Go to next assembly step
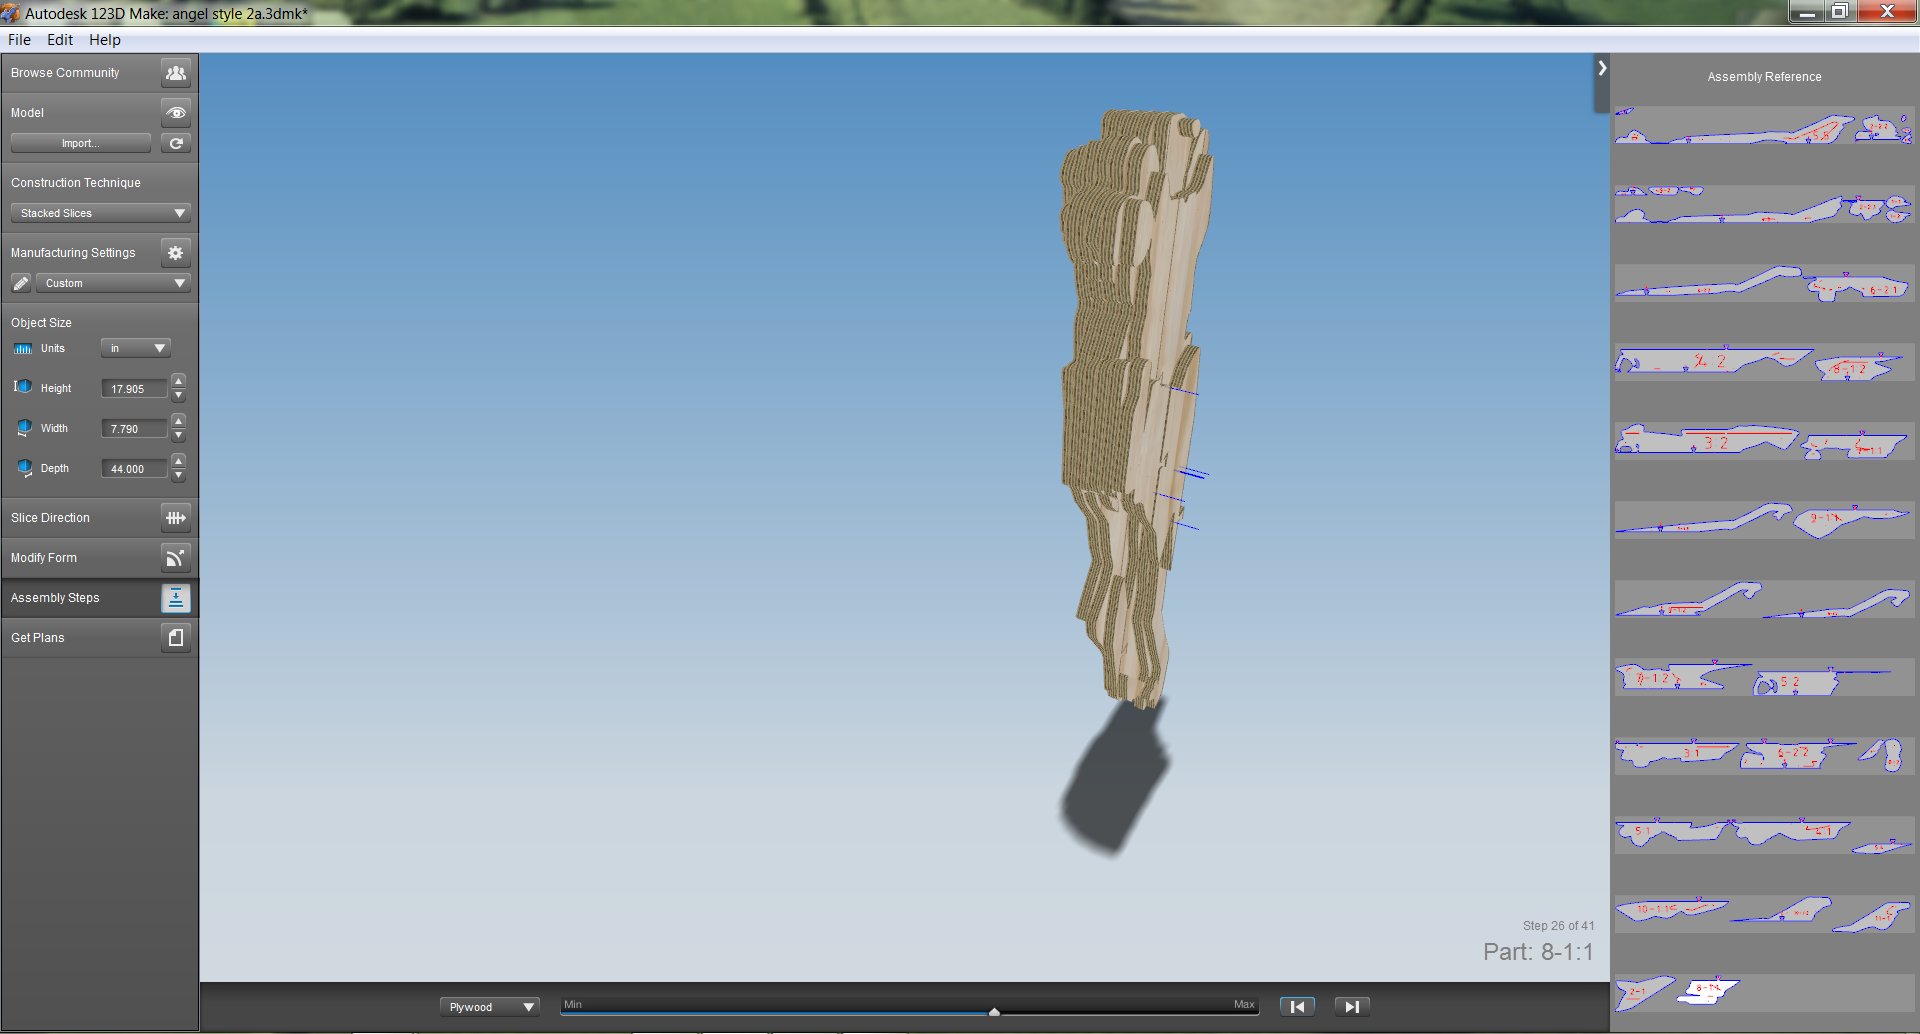 point(1352,1007)
